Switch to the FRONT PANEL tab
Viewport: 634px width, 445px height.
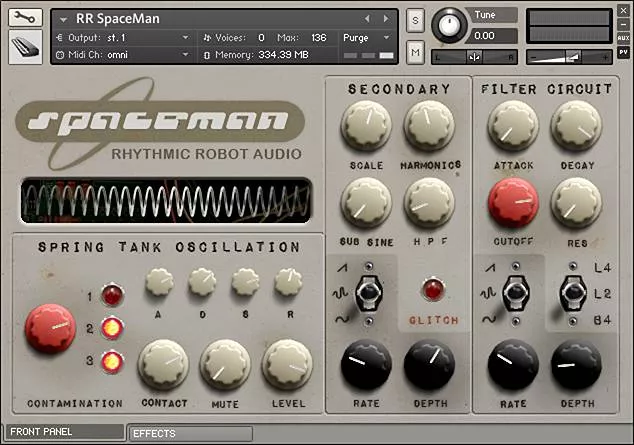(64, 432)
